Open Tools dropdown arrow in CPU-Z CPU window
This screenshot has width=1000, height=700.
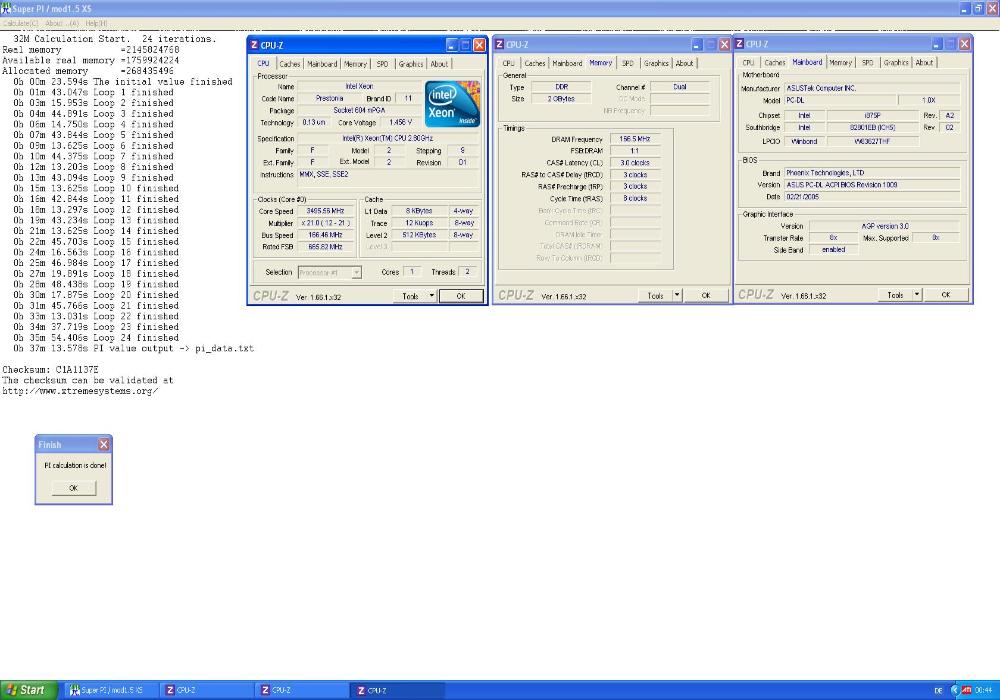tap(432, 296)
